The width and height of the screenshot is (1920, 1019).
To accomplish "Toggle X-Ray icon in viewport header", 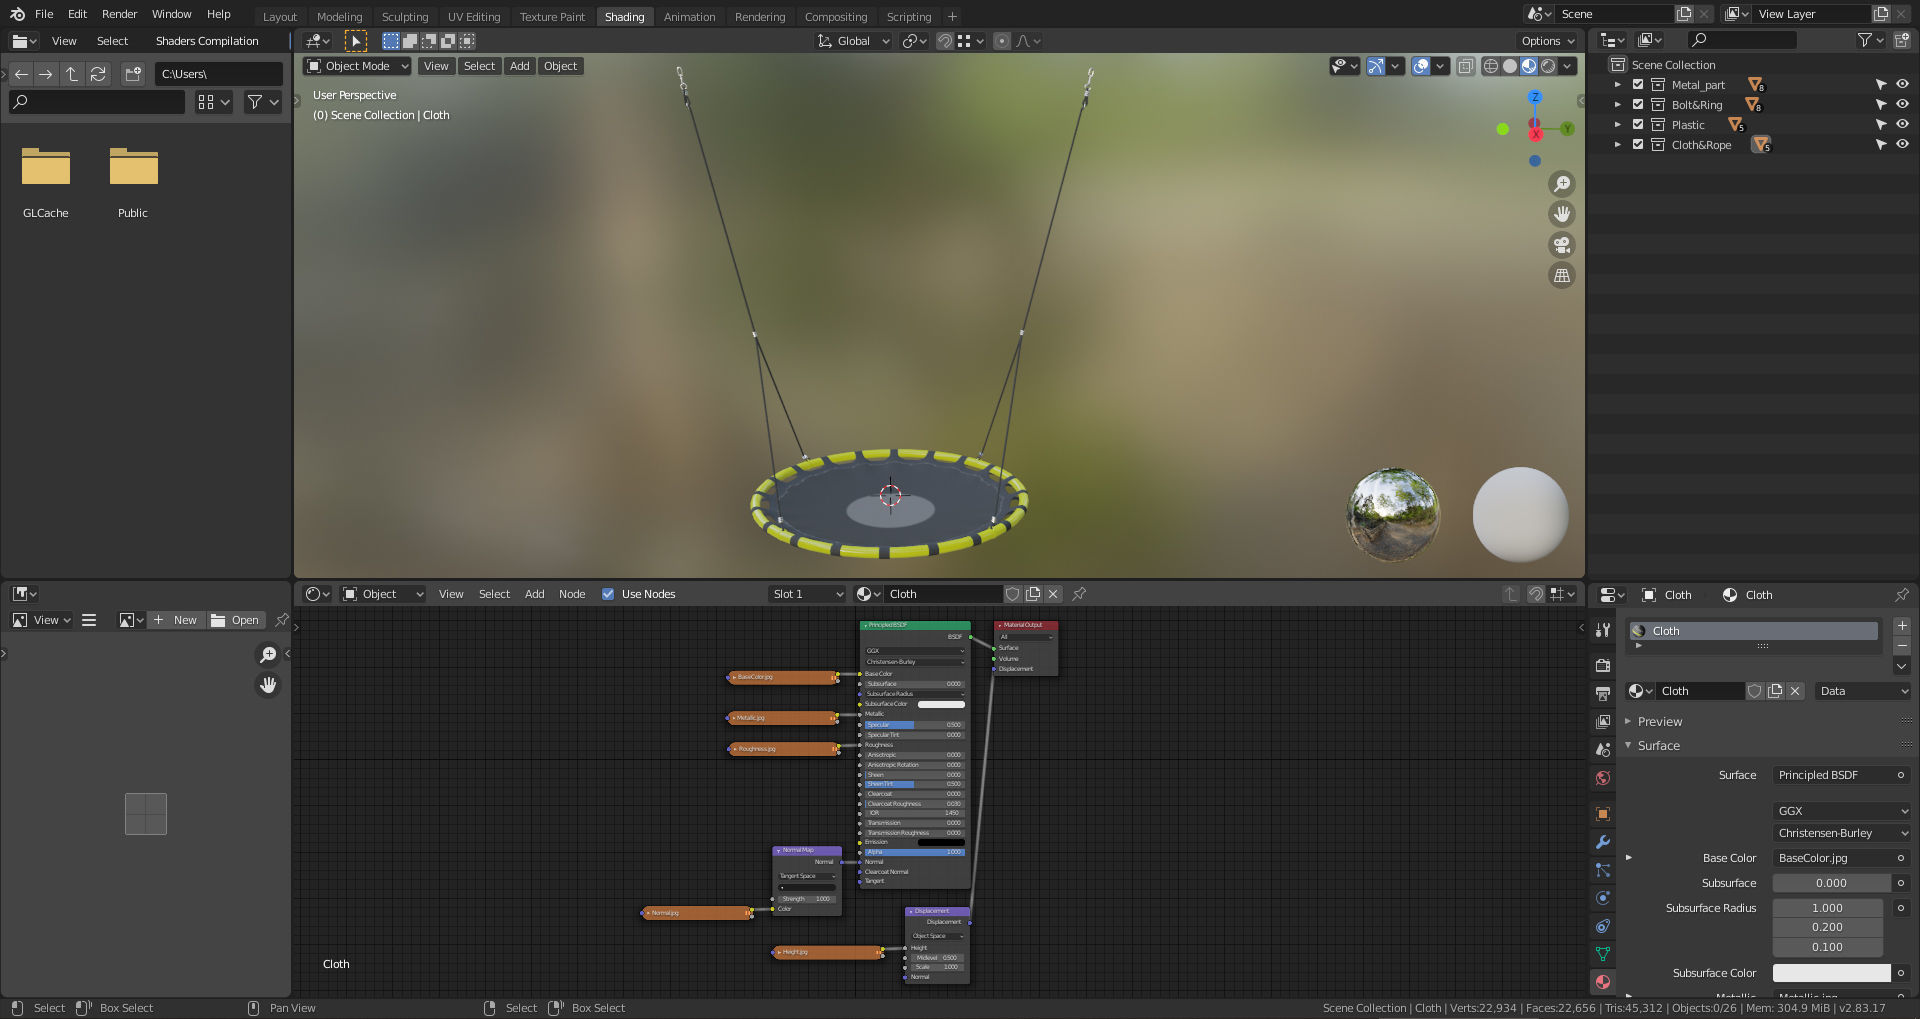I will [x=1465, y=66].
